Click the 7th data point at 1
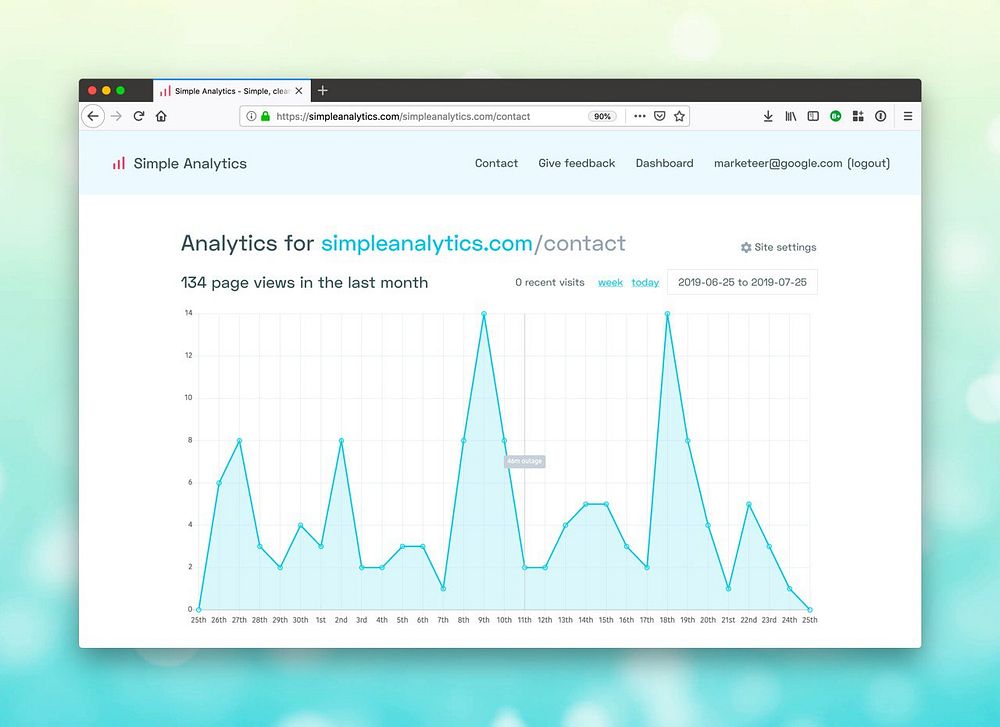This screenshot has height=727, width=1000. tap(443, 589)
